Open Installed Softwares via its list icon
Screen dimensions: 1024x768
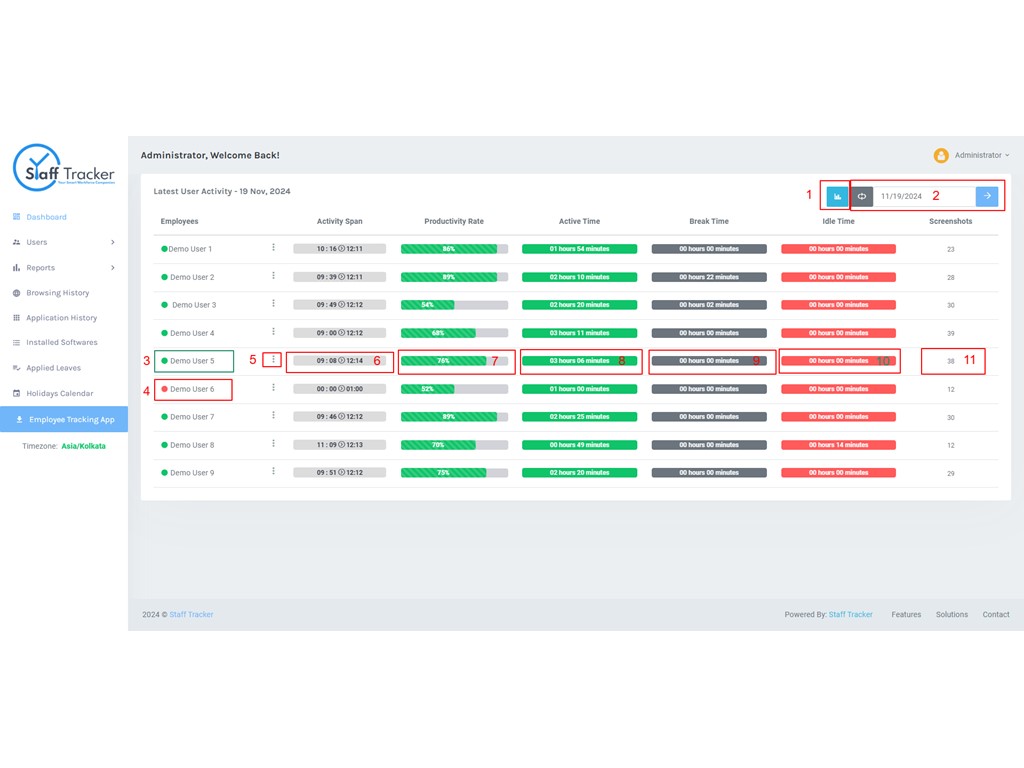[x=17, y=342]
